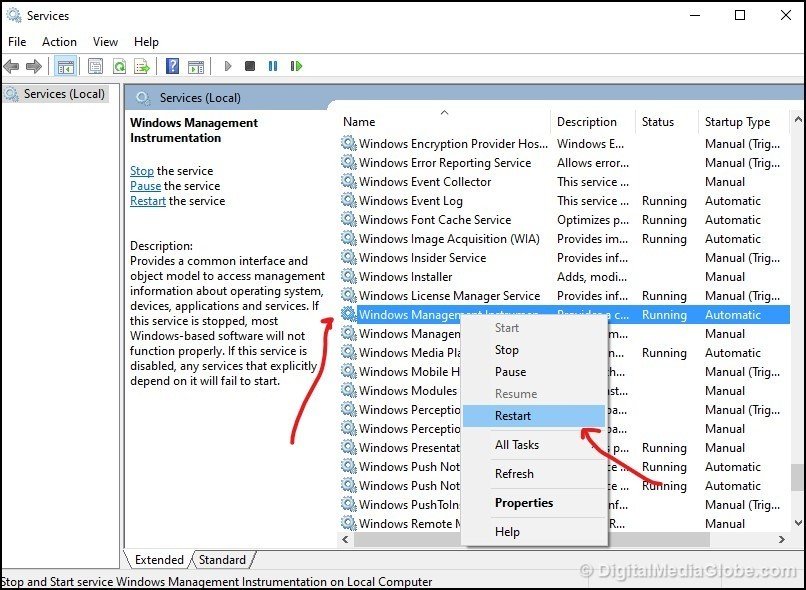This screenshot has width=806, height=590.
Task: Choose Pause in the context menu
Action: 534,372
